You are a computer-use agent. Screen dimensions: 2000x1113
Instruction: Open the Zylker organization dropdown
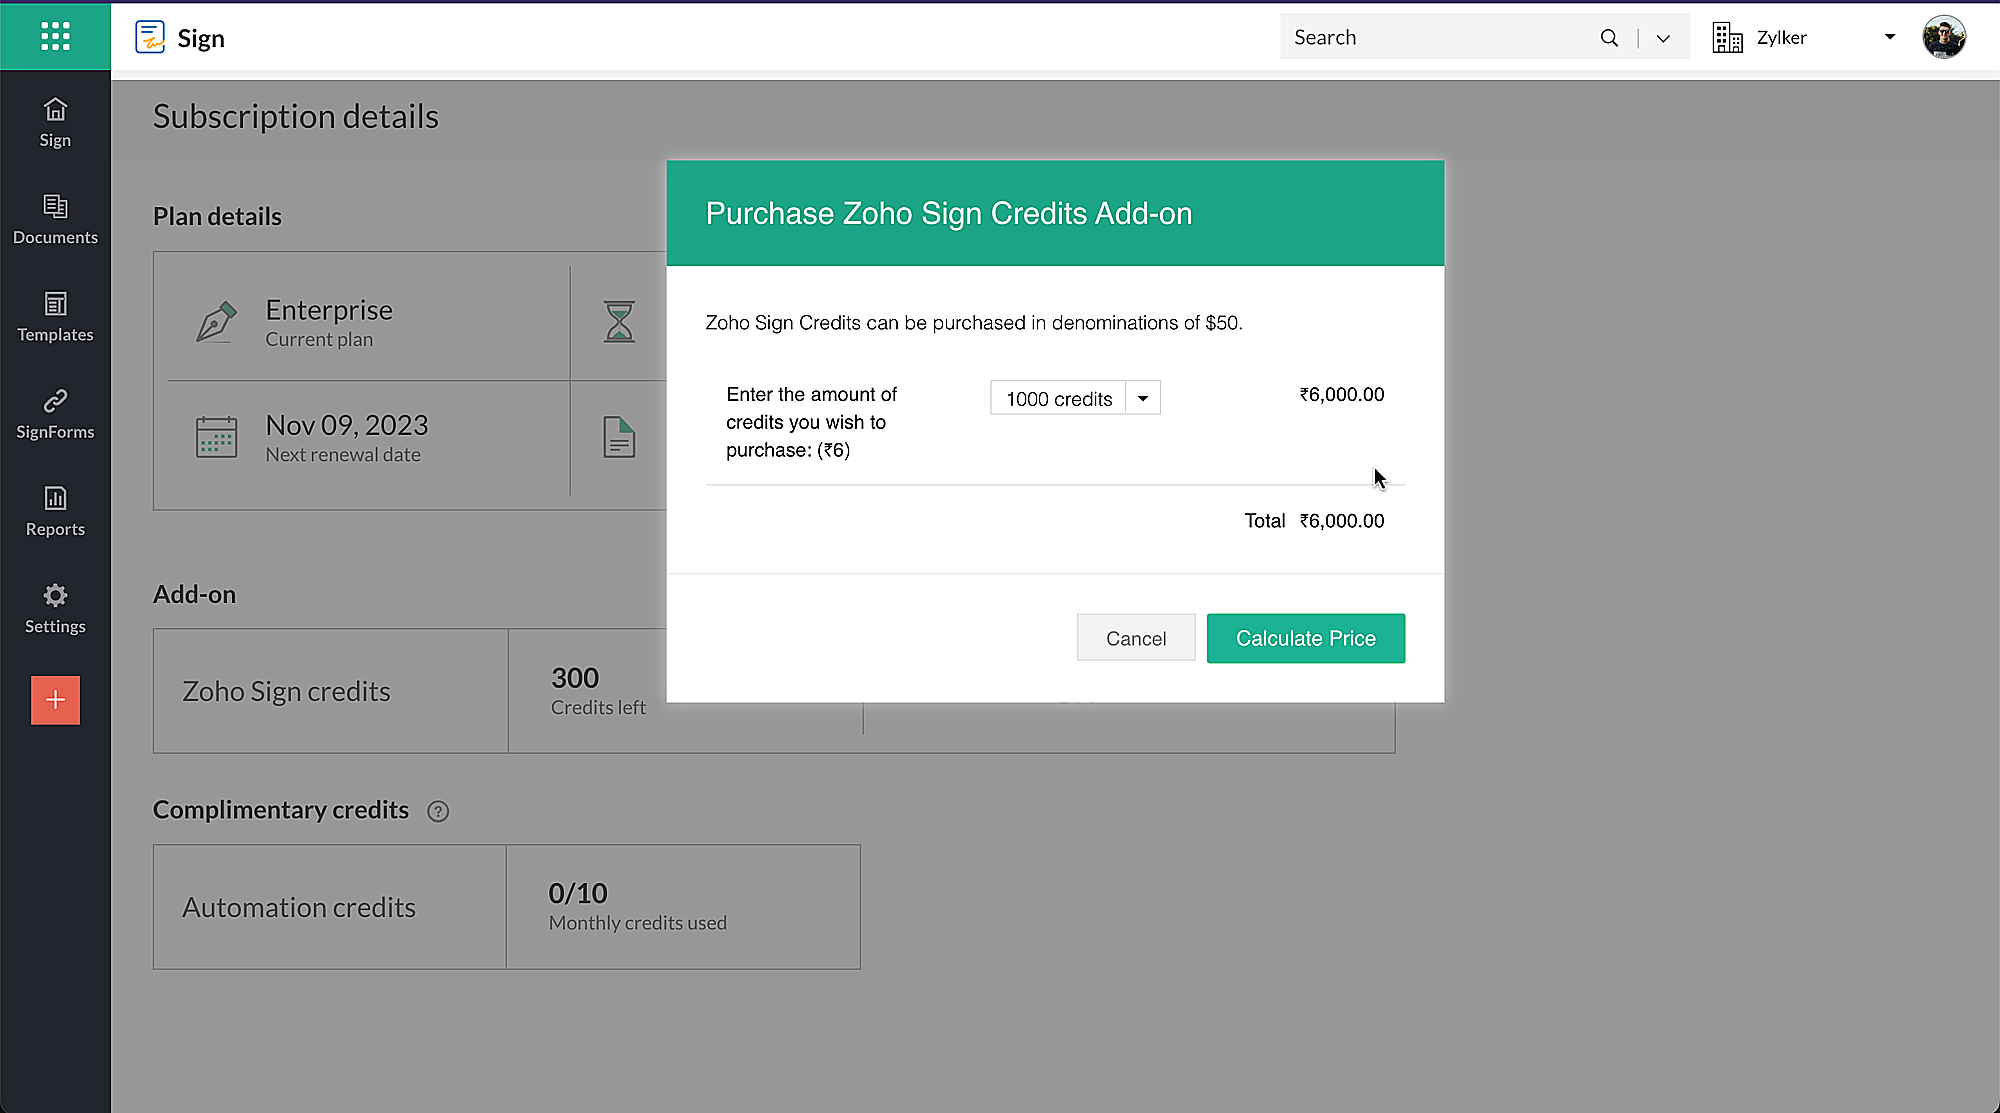(x=1889, y=37)
